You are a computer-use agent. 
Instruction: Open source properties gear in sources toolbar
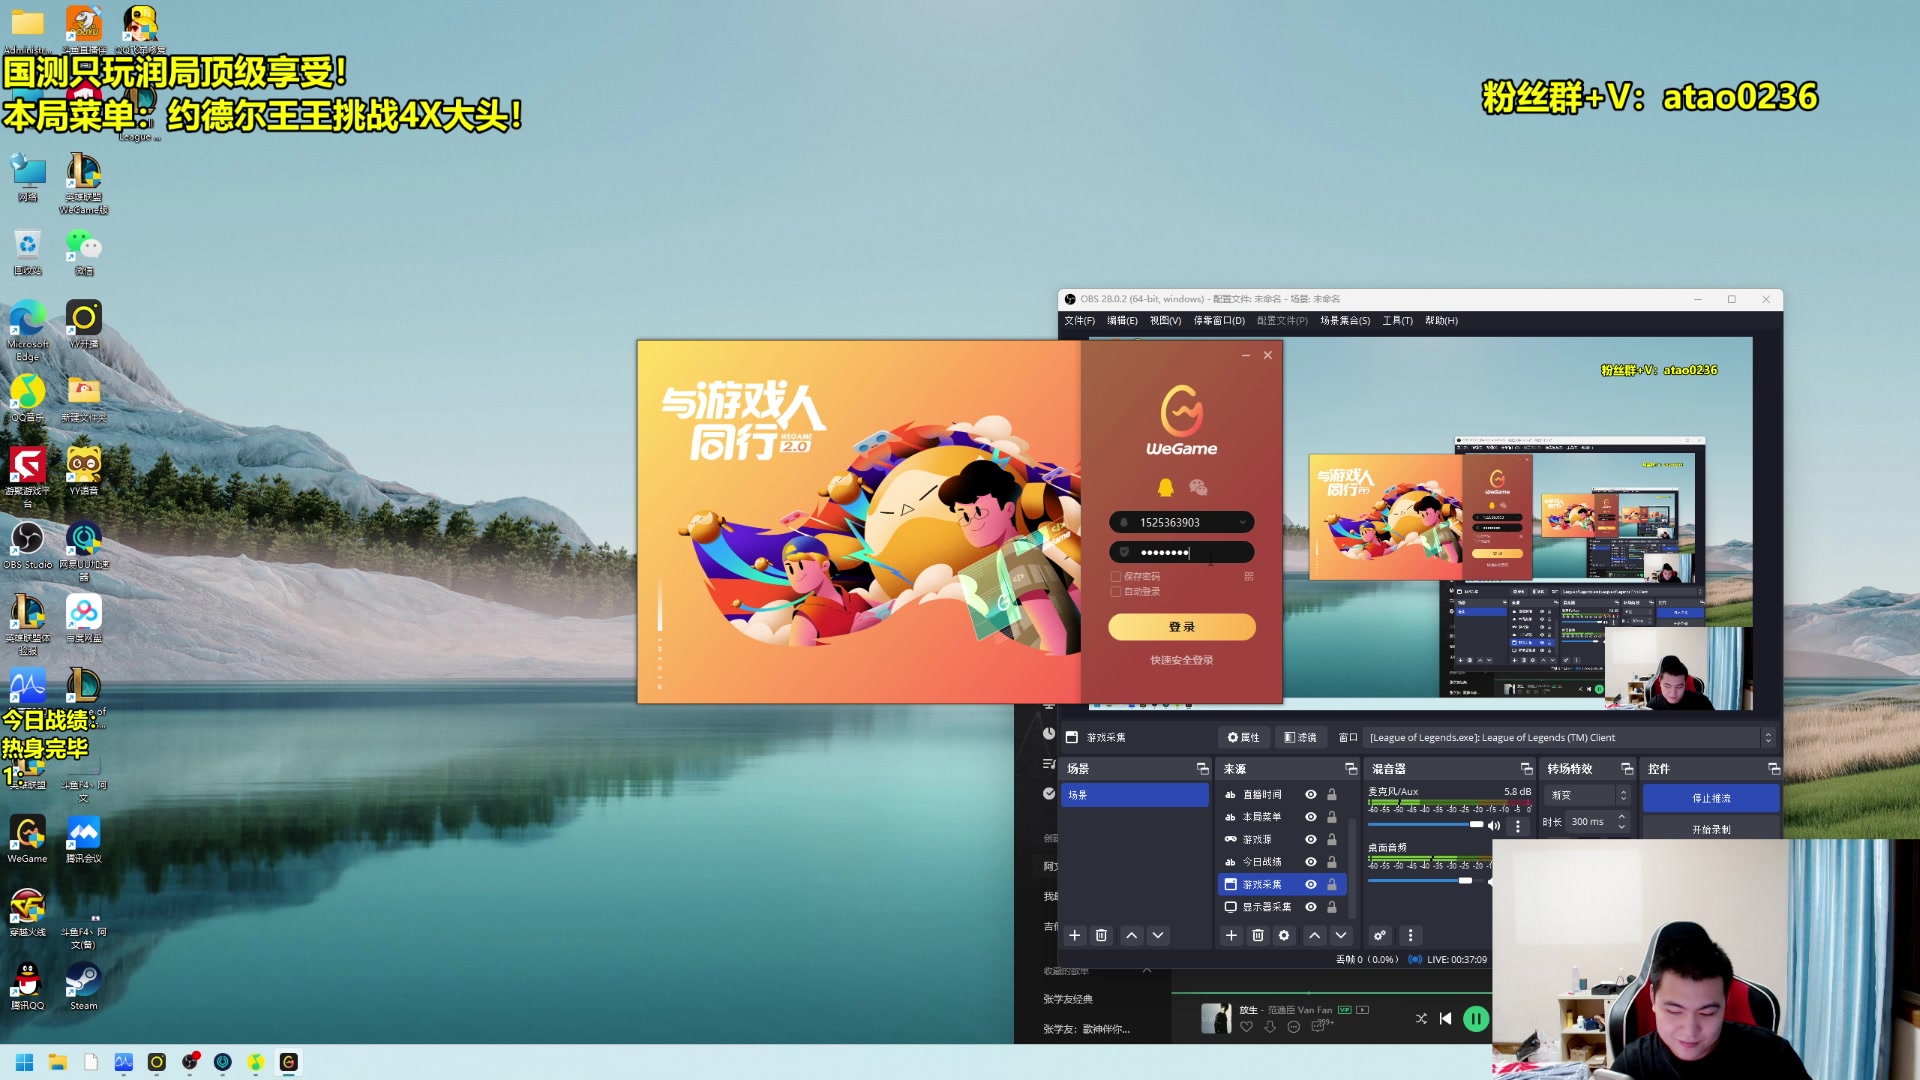point(1284,936)
